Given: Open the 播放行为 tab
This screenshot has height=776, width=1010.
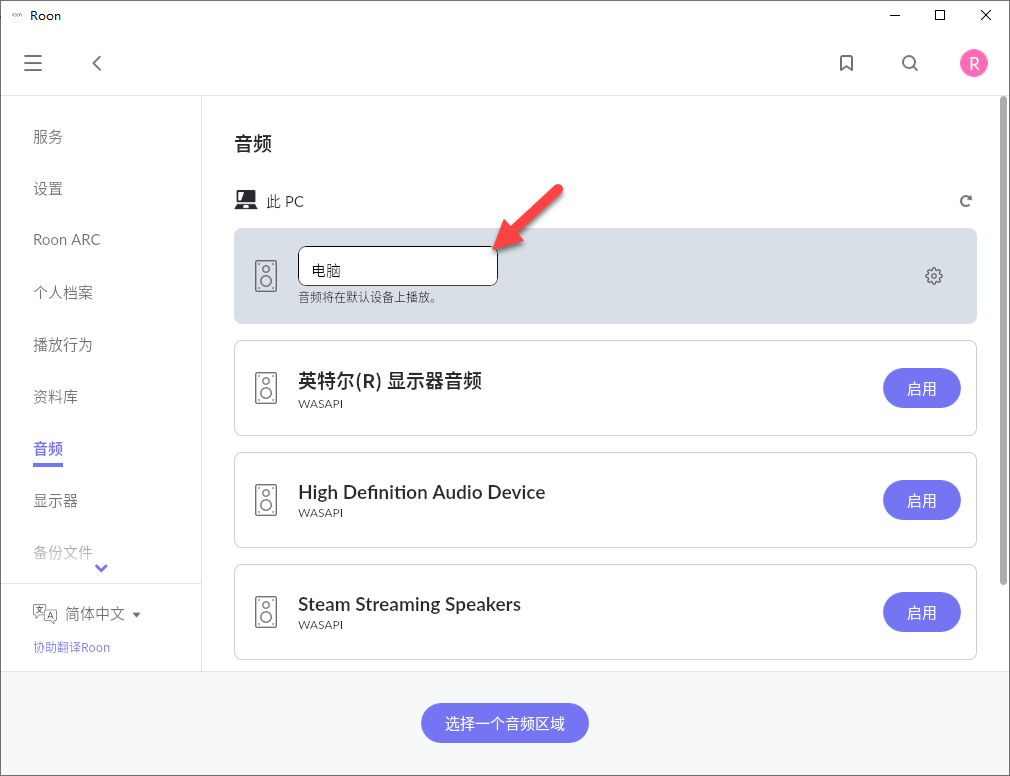Looking at the screenshot, I should tap(63, 345).
